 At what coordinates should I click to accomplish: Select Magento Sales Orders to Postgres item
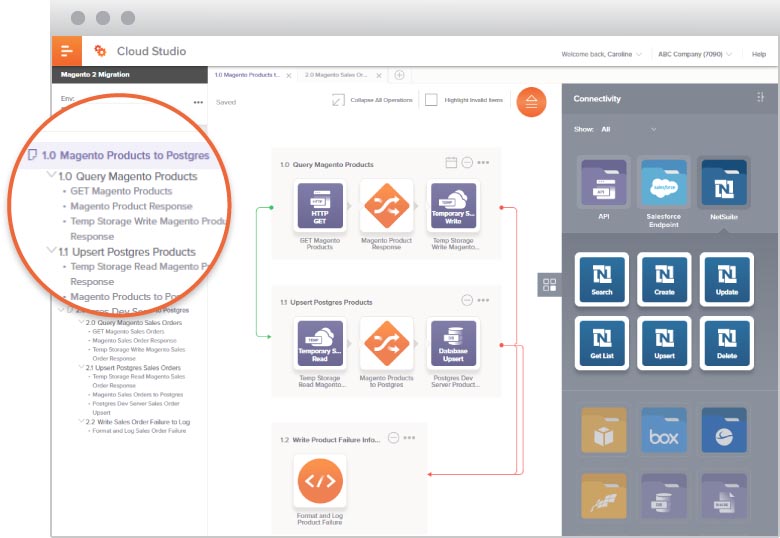[138, 394]
